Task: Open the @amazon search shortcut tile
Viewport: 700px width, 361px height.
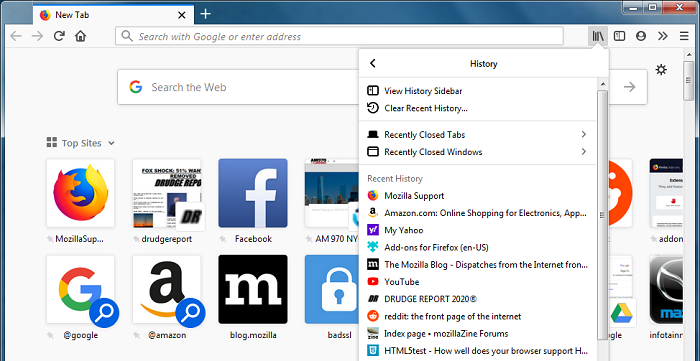Action: tap(167, 290)
